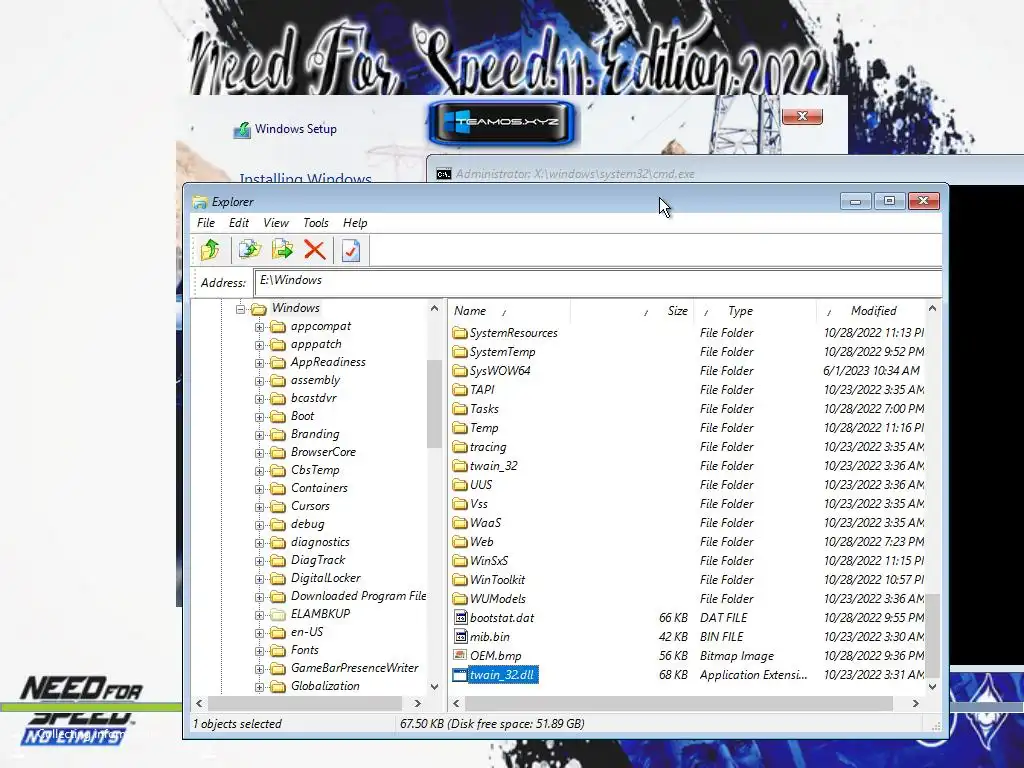Viewport: 1024px width, 768px height.
Task: Select the Tasks folder icon
Action: coord(460,409)
